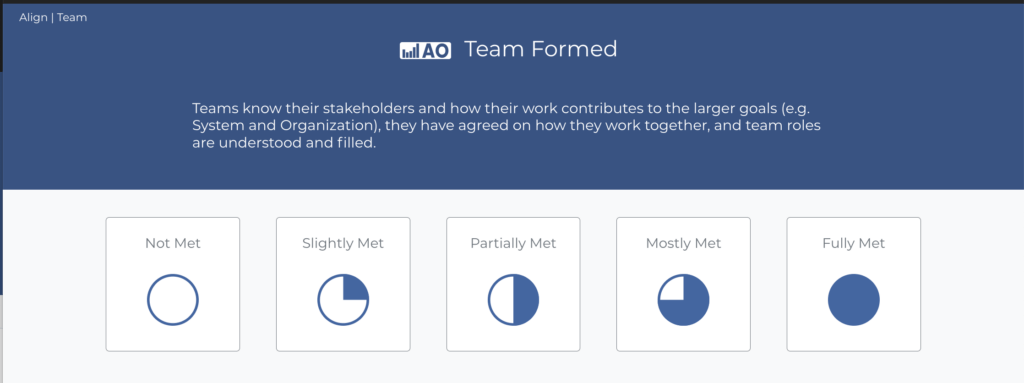Select the 'Mostly Met' label text
This screenshot has width=1024, height=383.
point(684,244)
